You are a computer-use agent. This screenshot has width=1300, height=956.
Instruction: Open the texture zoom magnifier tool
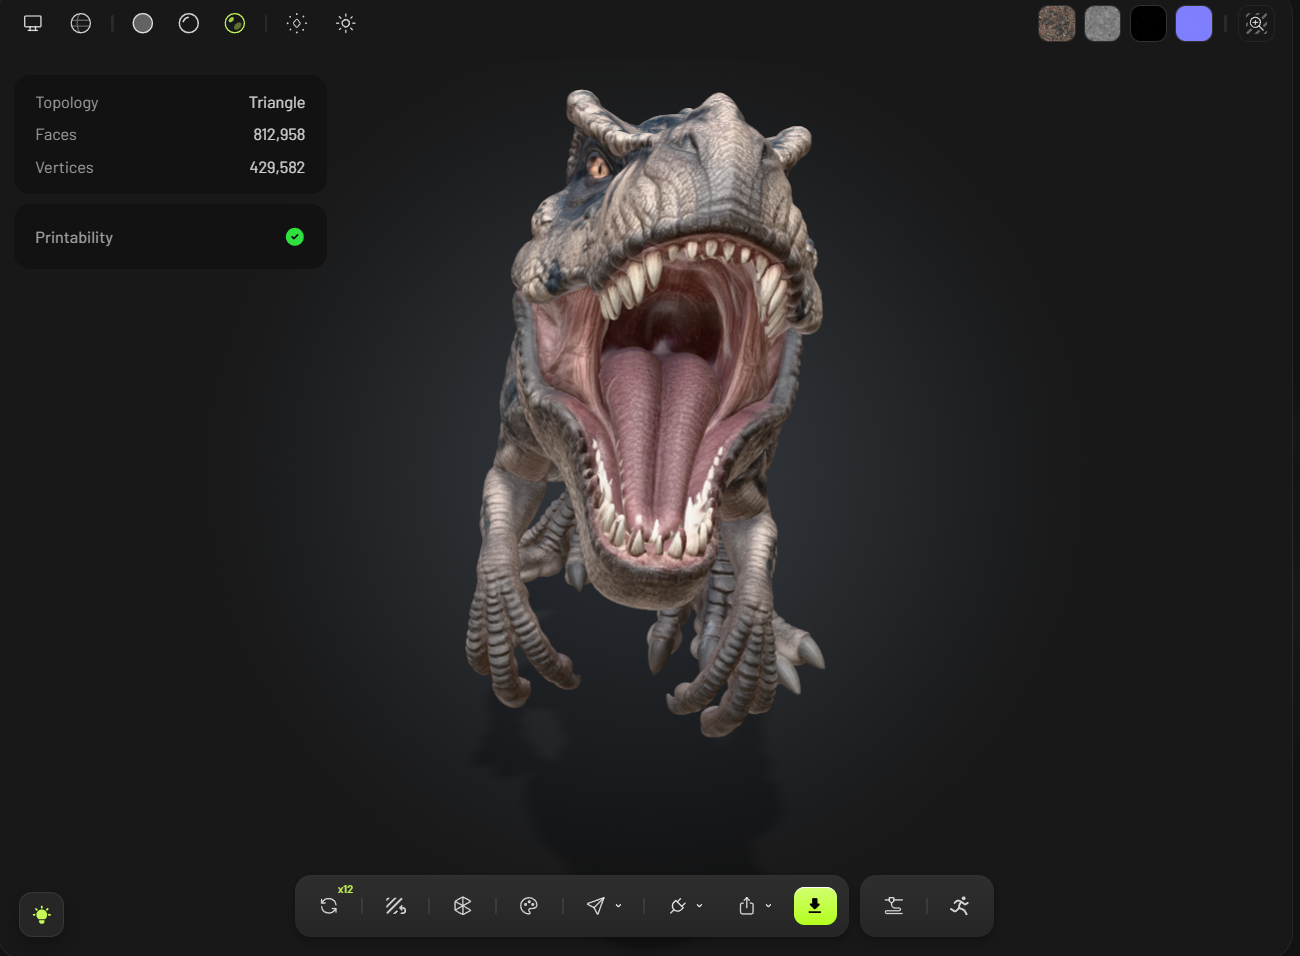click(1257, 23)
